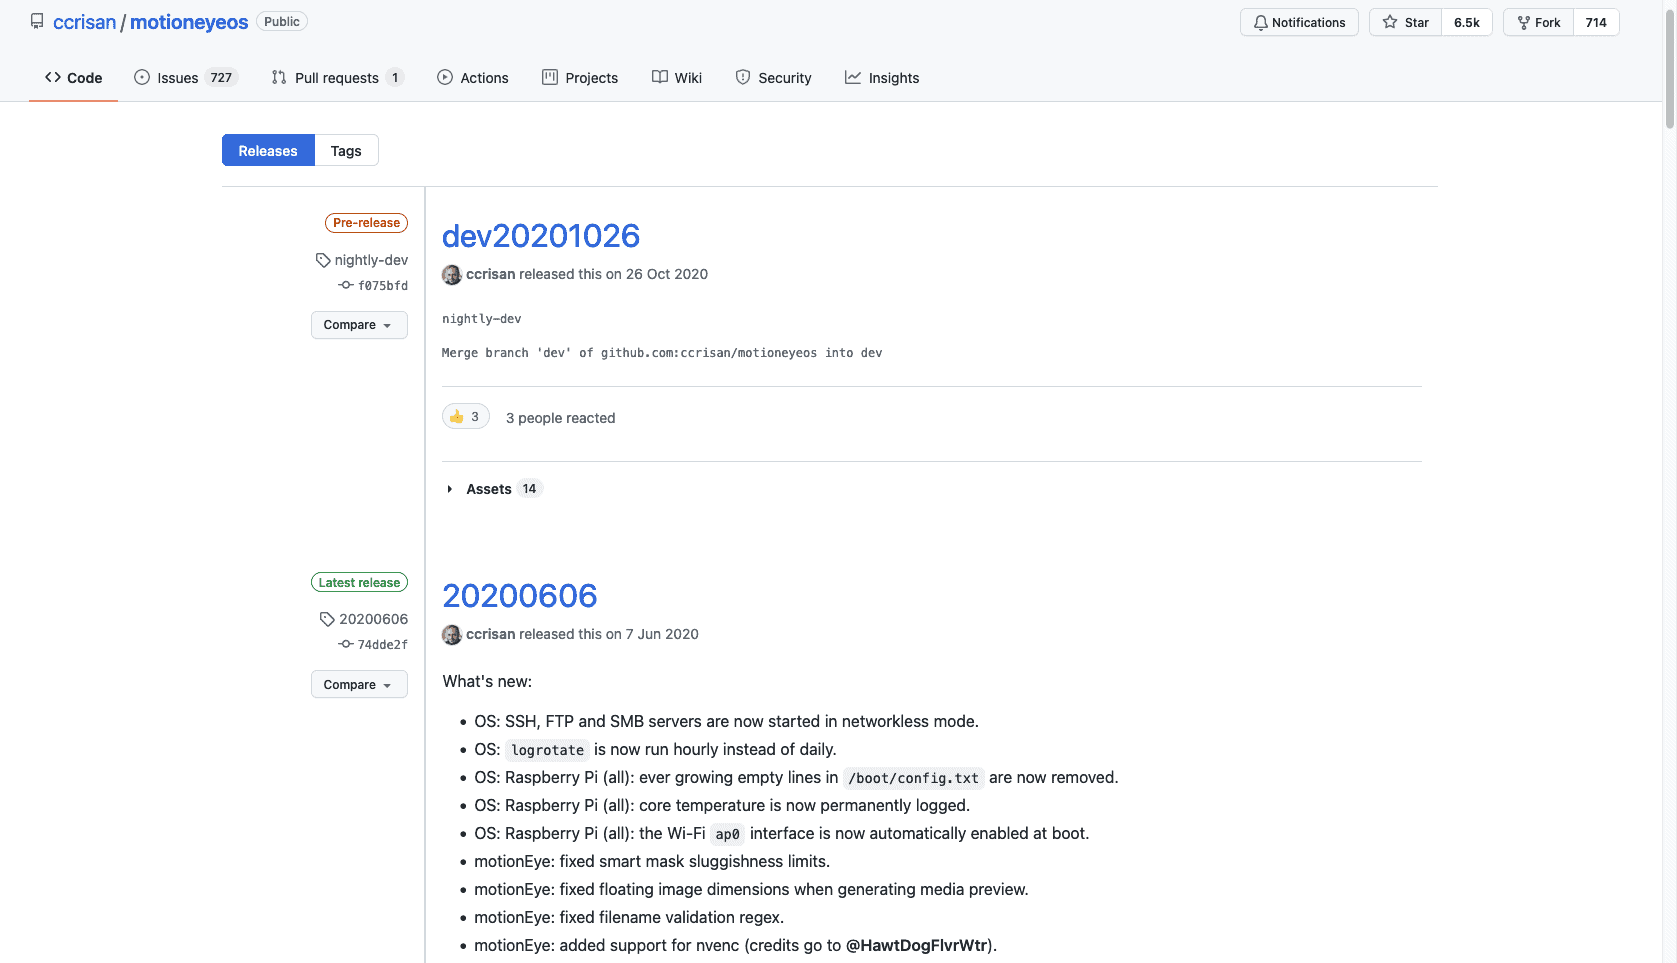Click the nightly-dev tag icon
The image size is (1677, 963).
[323, 260]
